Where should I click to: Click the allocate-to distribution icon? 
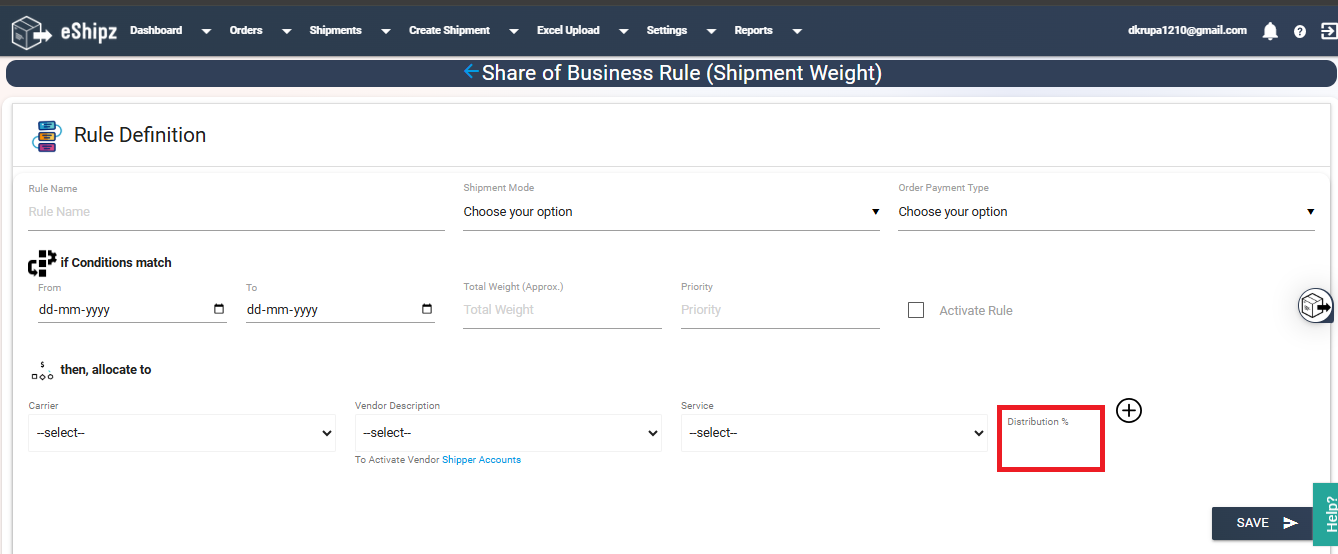click(42, 370)
